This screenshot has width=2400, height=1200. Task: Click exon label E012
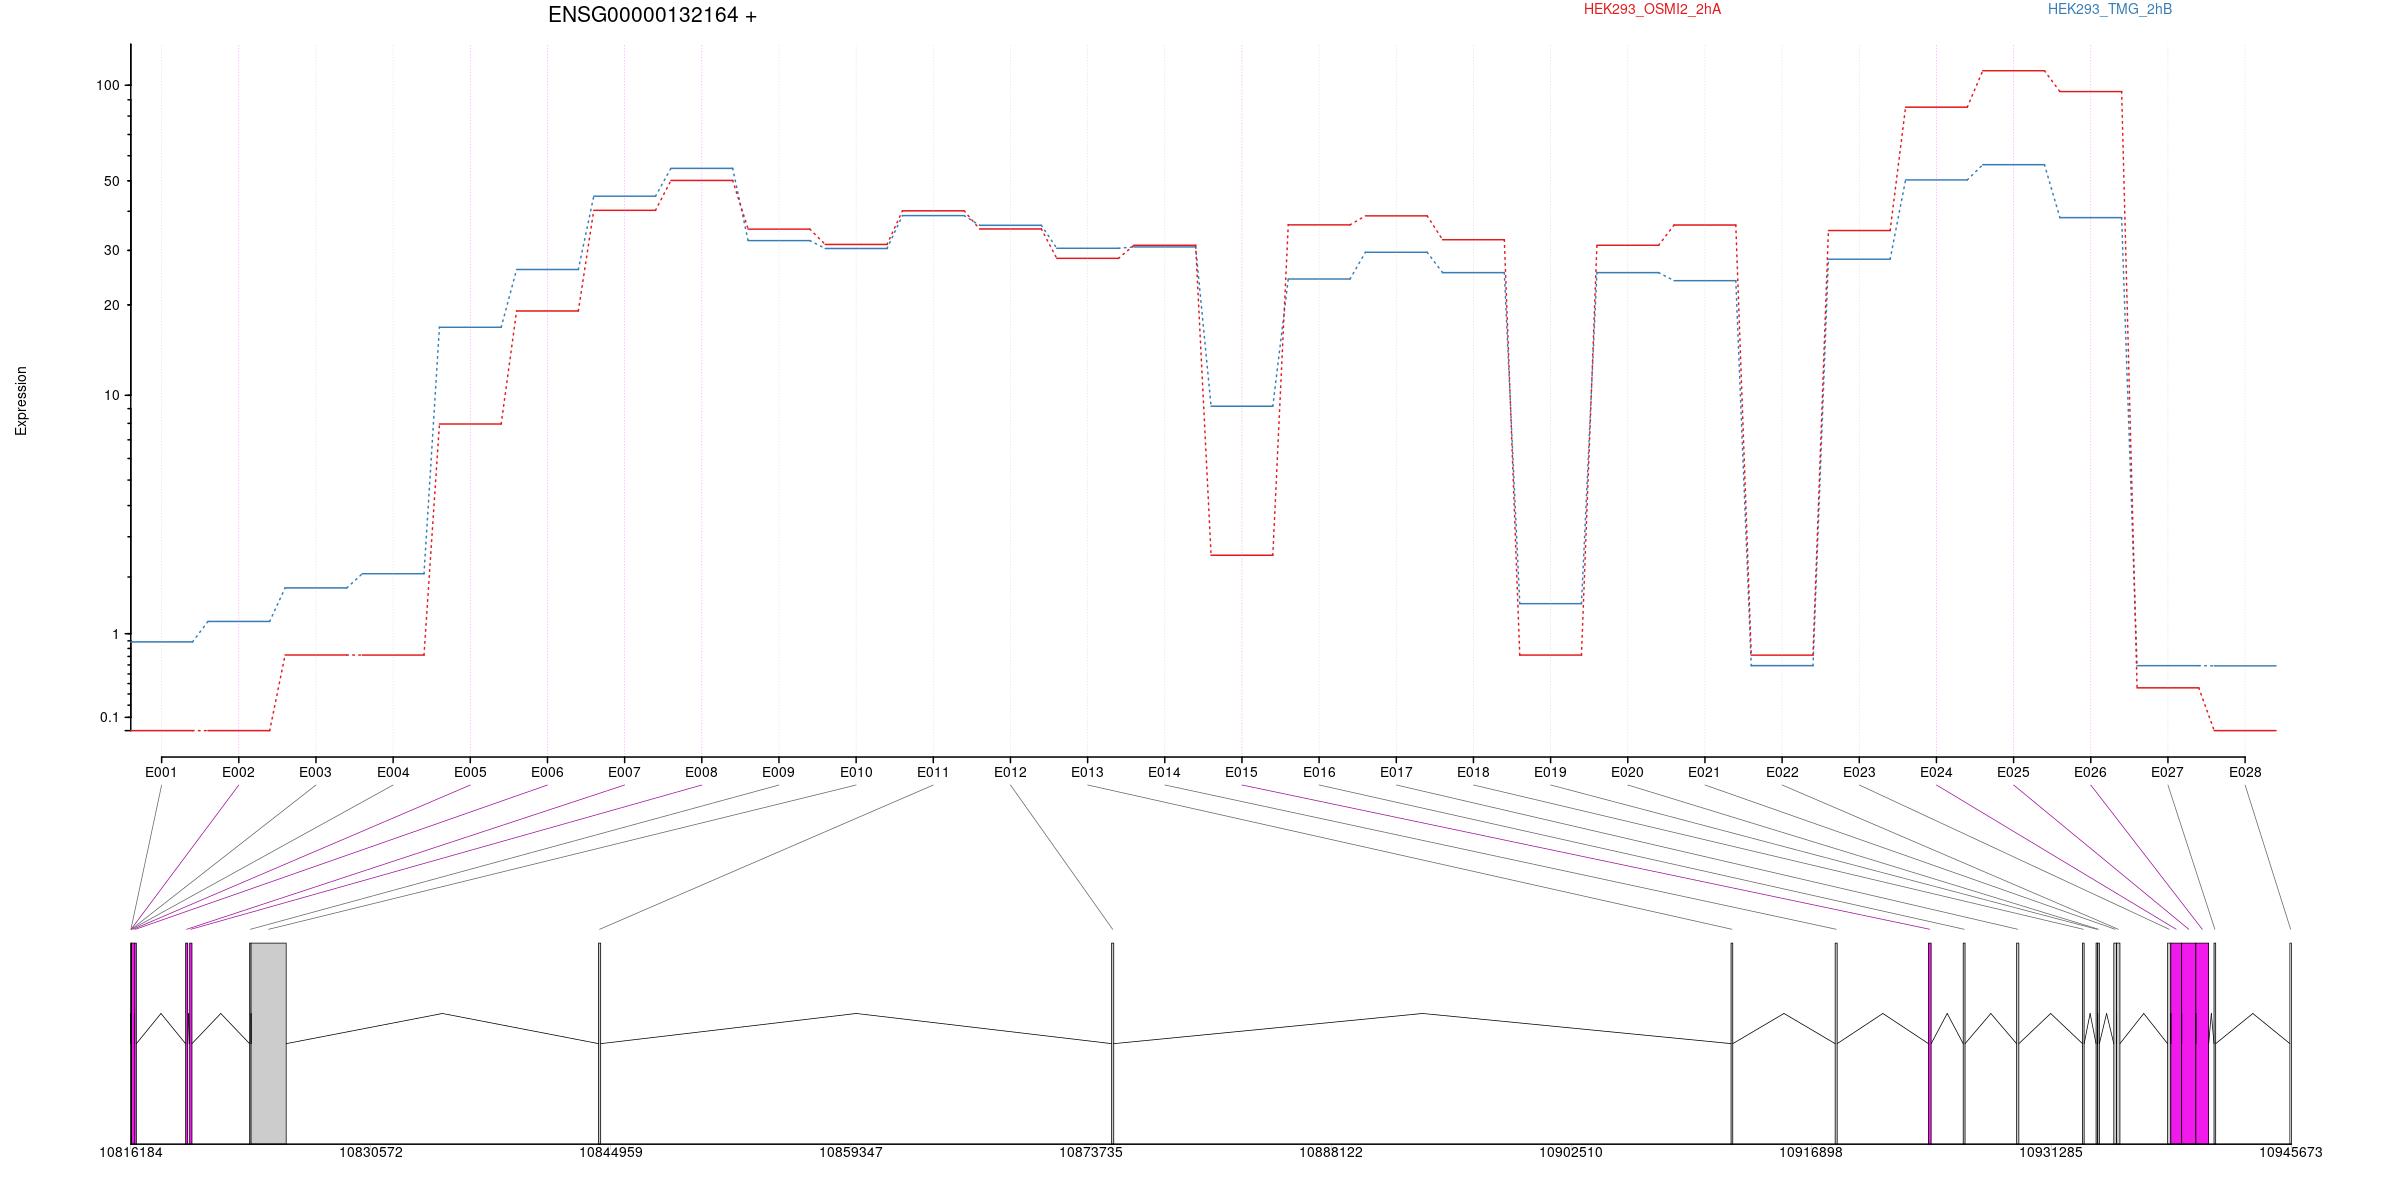(x=1010, y=772)
